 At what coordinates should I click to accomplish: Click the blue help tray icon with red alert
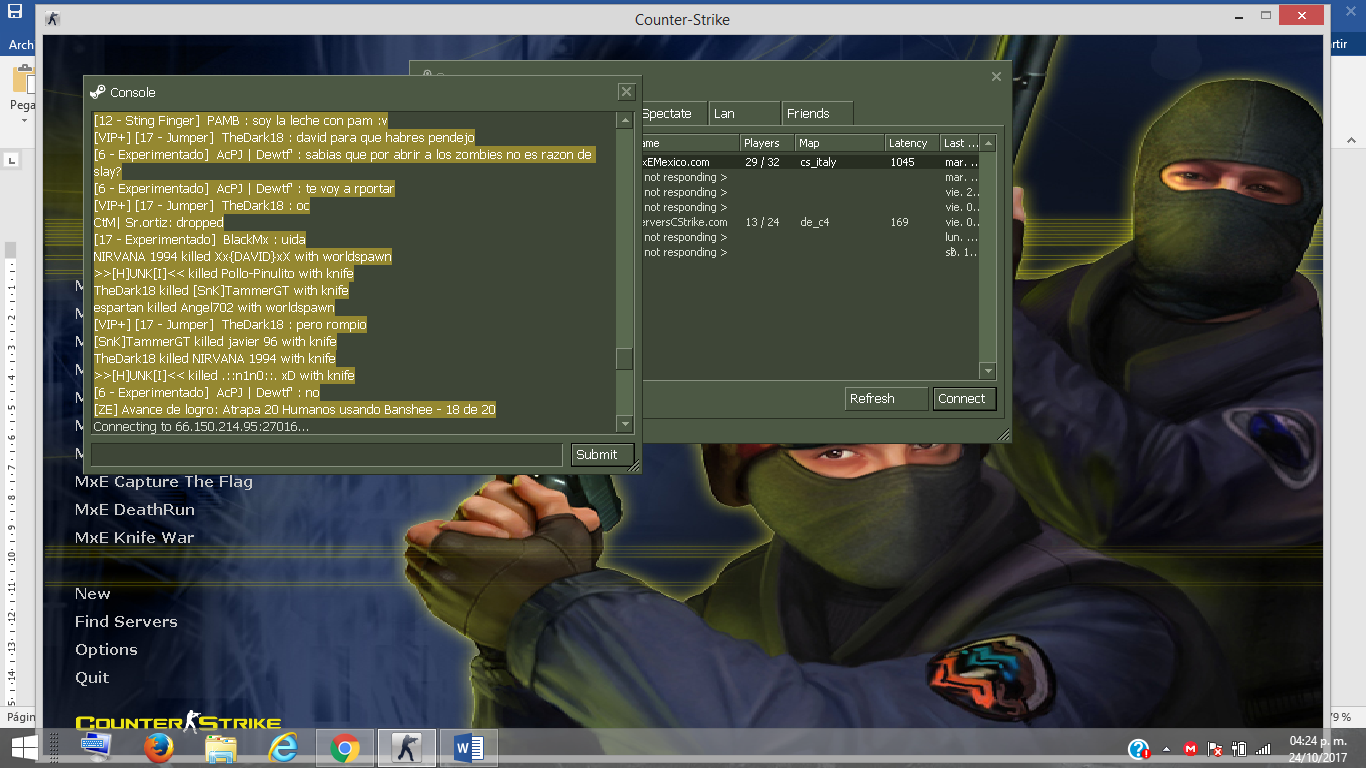(1139, 749)
